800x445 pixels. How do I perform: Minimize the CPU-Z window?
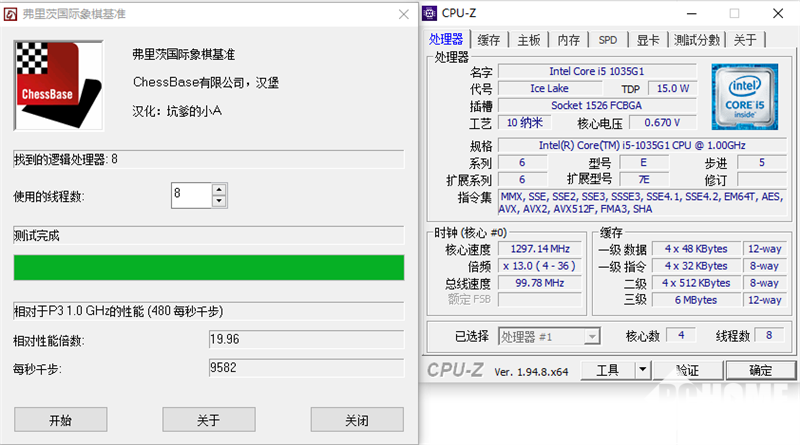tap(692, 14)
